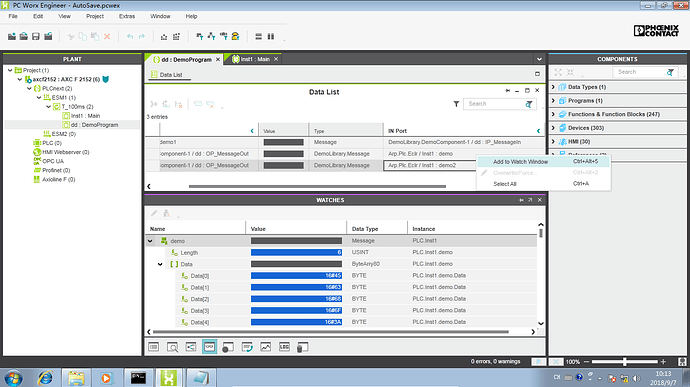Click the magnifier search-results icon in bottom bar
The width and height of the screenshot is (690, 387).
point(172,347)
